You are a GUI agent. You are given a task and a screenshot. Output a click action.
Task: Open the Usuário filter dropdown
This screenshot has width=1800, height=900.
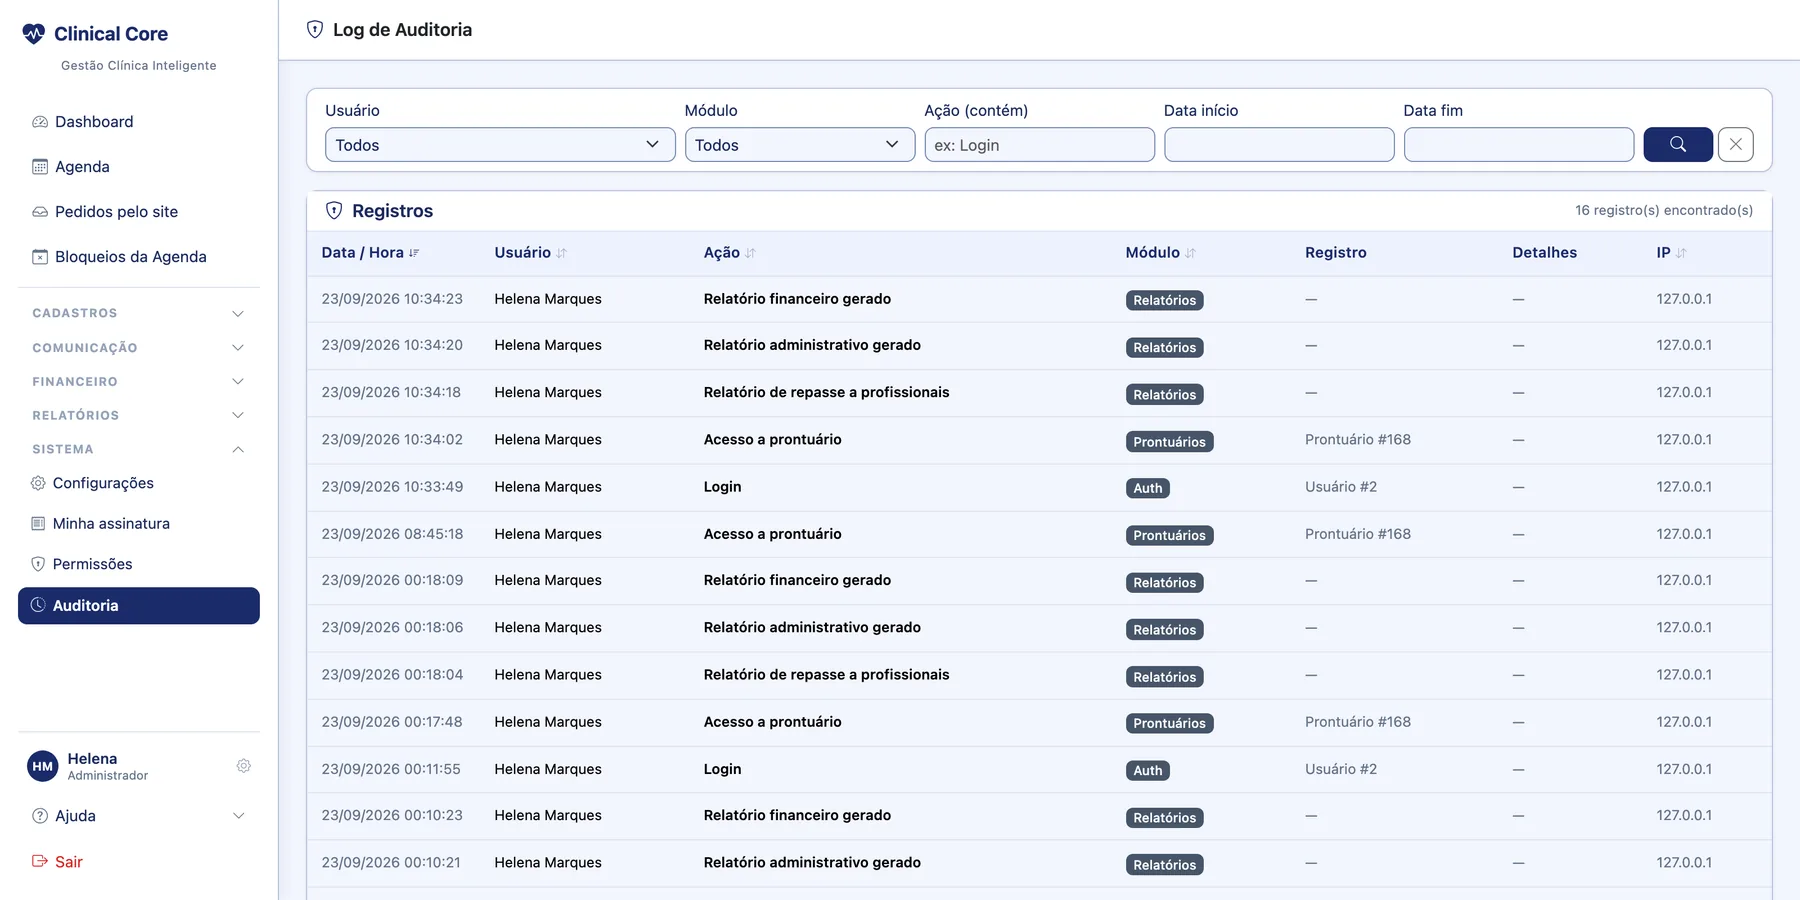[500, 144]
